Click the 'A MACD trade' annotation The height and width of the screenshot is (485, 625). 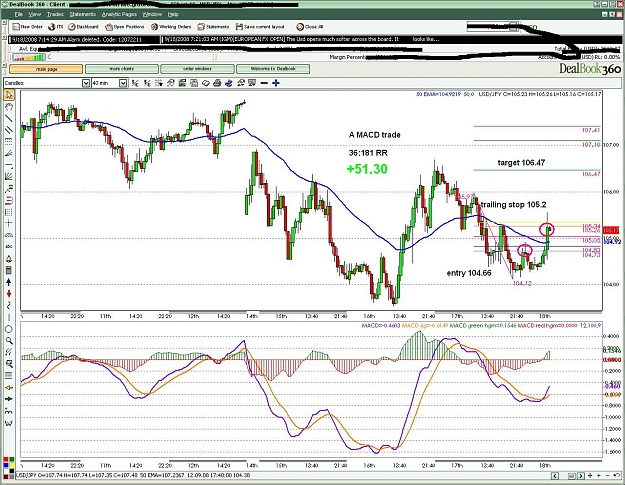(x=374, y=135)
